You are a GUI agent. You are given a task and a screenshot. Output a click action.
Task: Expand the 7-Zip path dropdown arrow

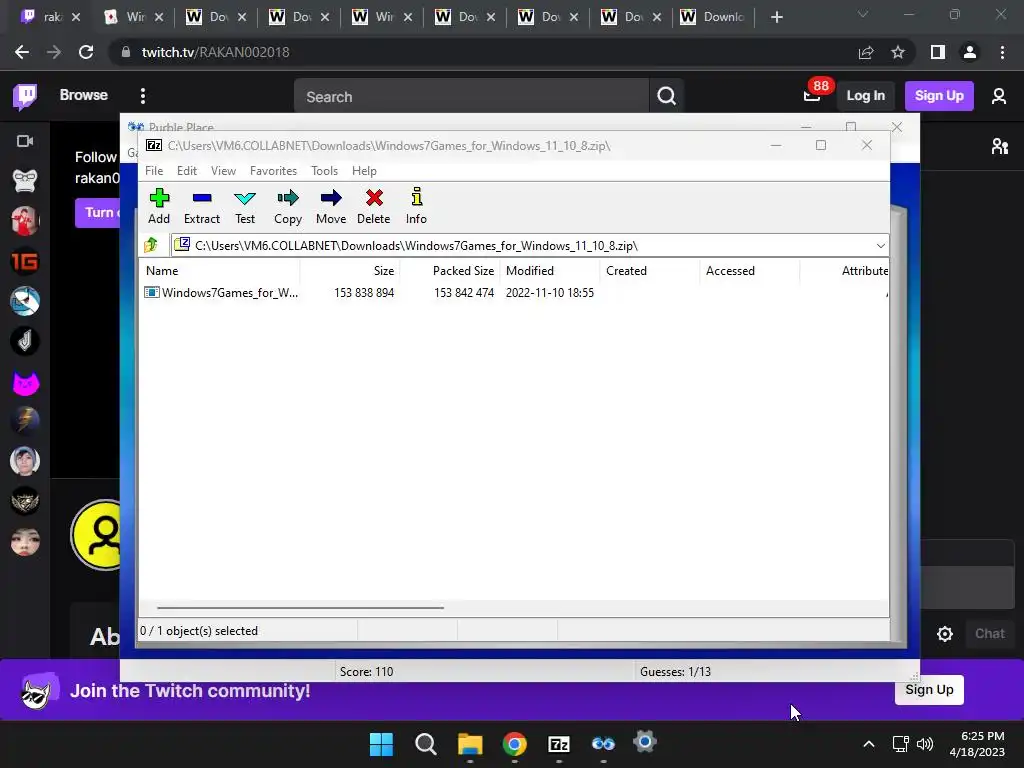pos(880,246)
